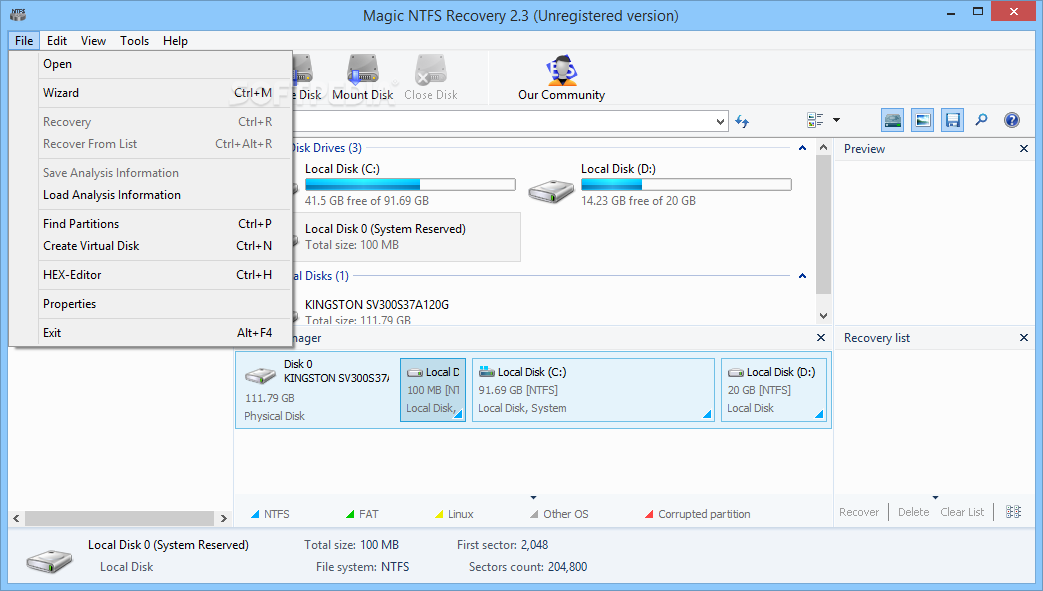The width and height of the screenshot is (1043, 591).
Task: Close the Preview panel
Action: (1024, 149)
